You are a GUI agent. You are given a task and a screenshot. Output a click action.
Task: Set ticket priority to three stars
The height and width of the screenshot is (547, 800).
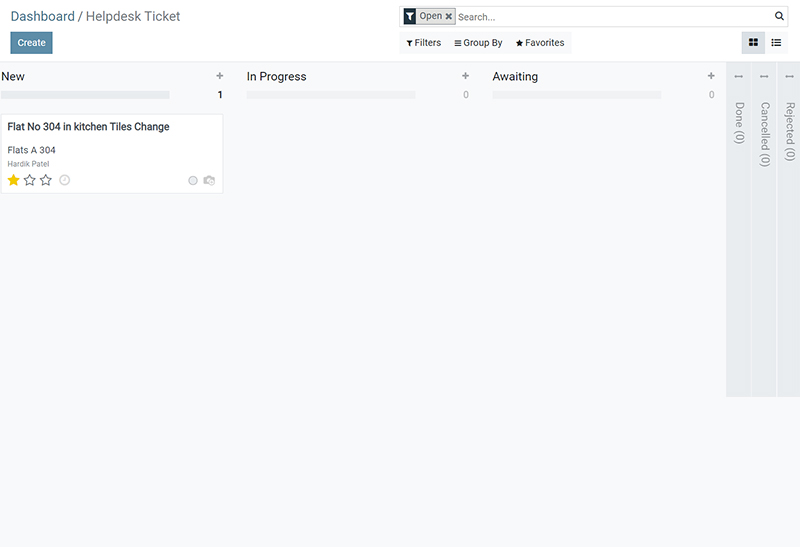[46, 180]
